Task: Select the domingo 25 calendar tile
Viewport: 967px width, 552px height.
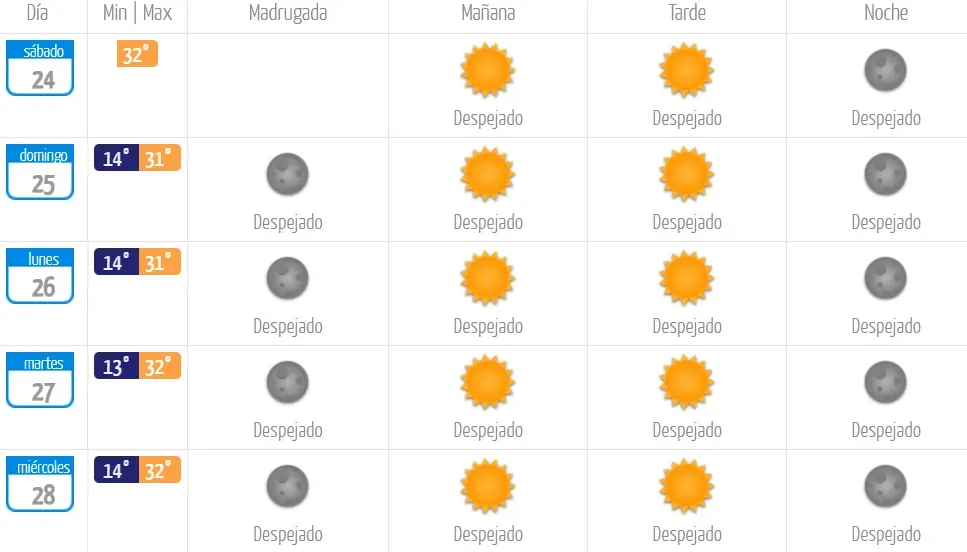Action: click(x=40, y=172)
